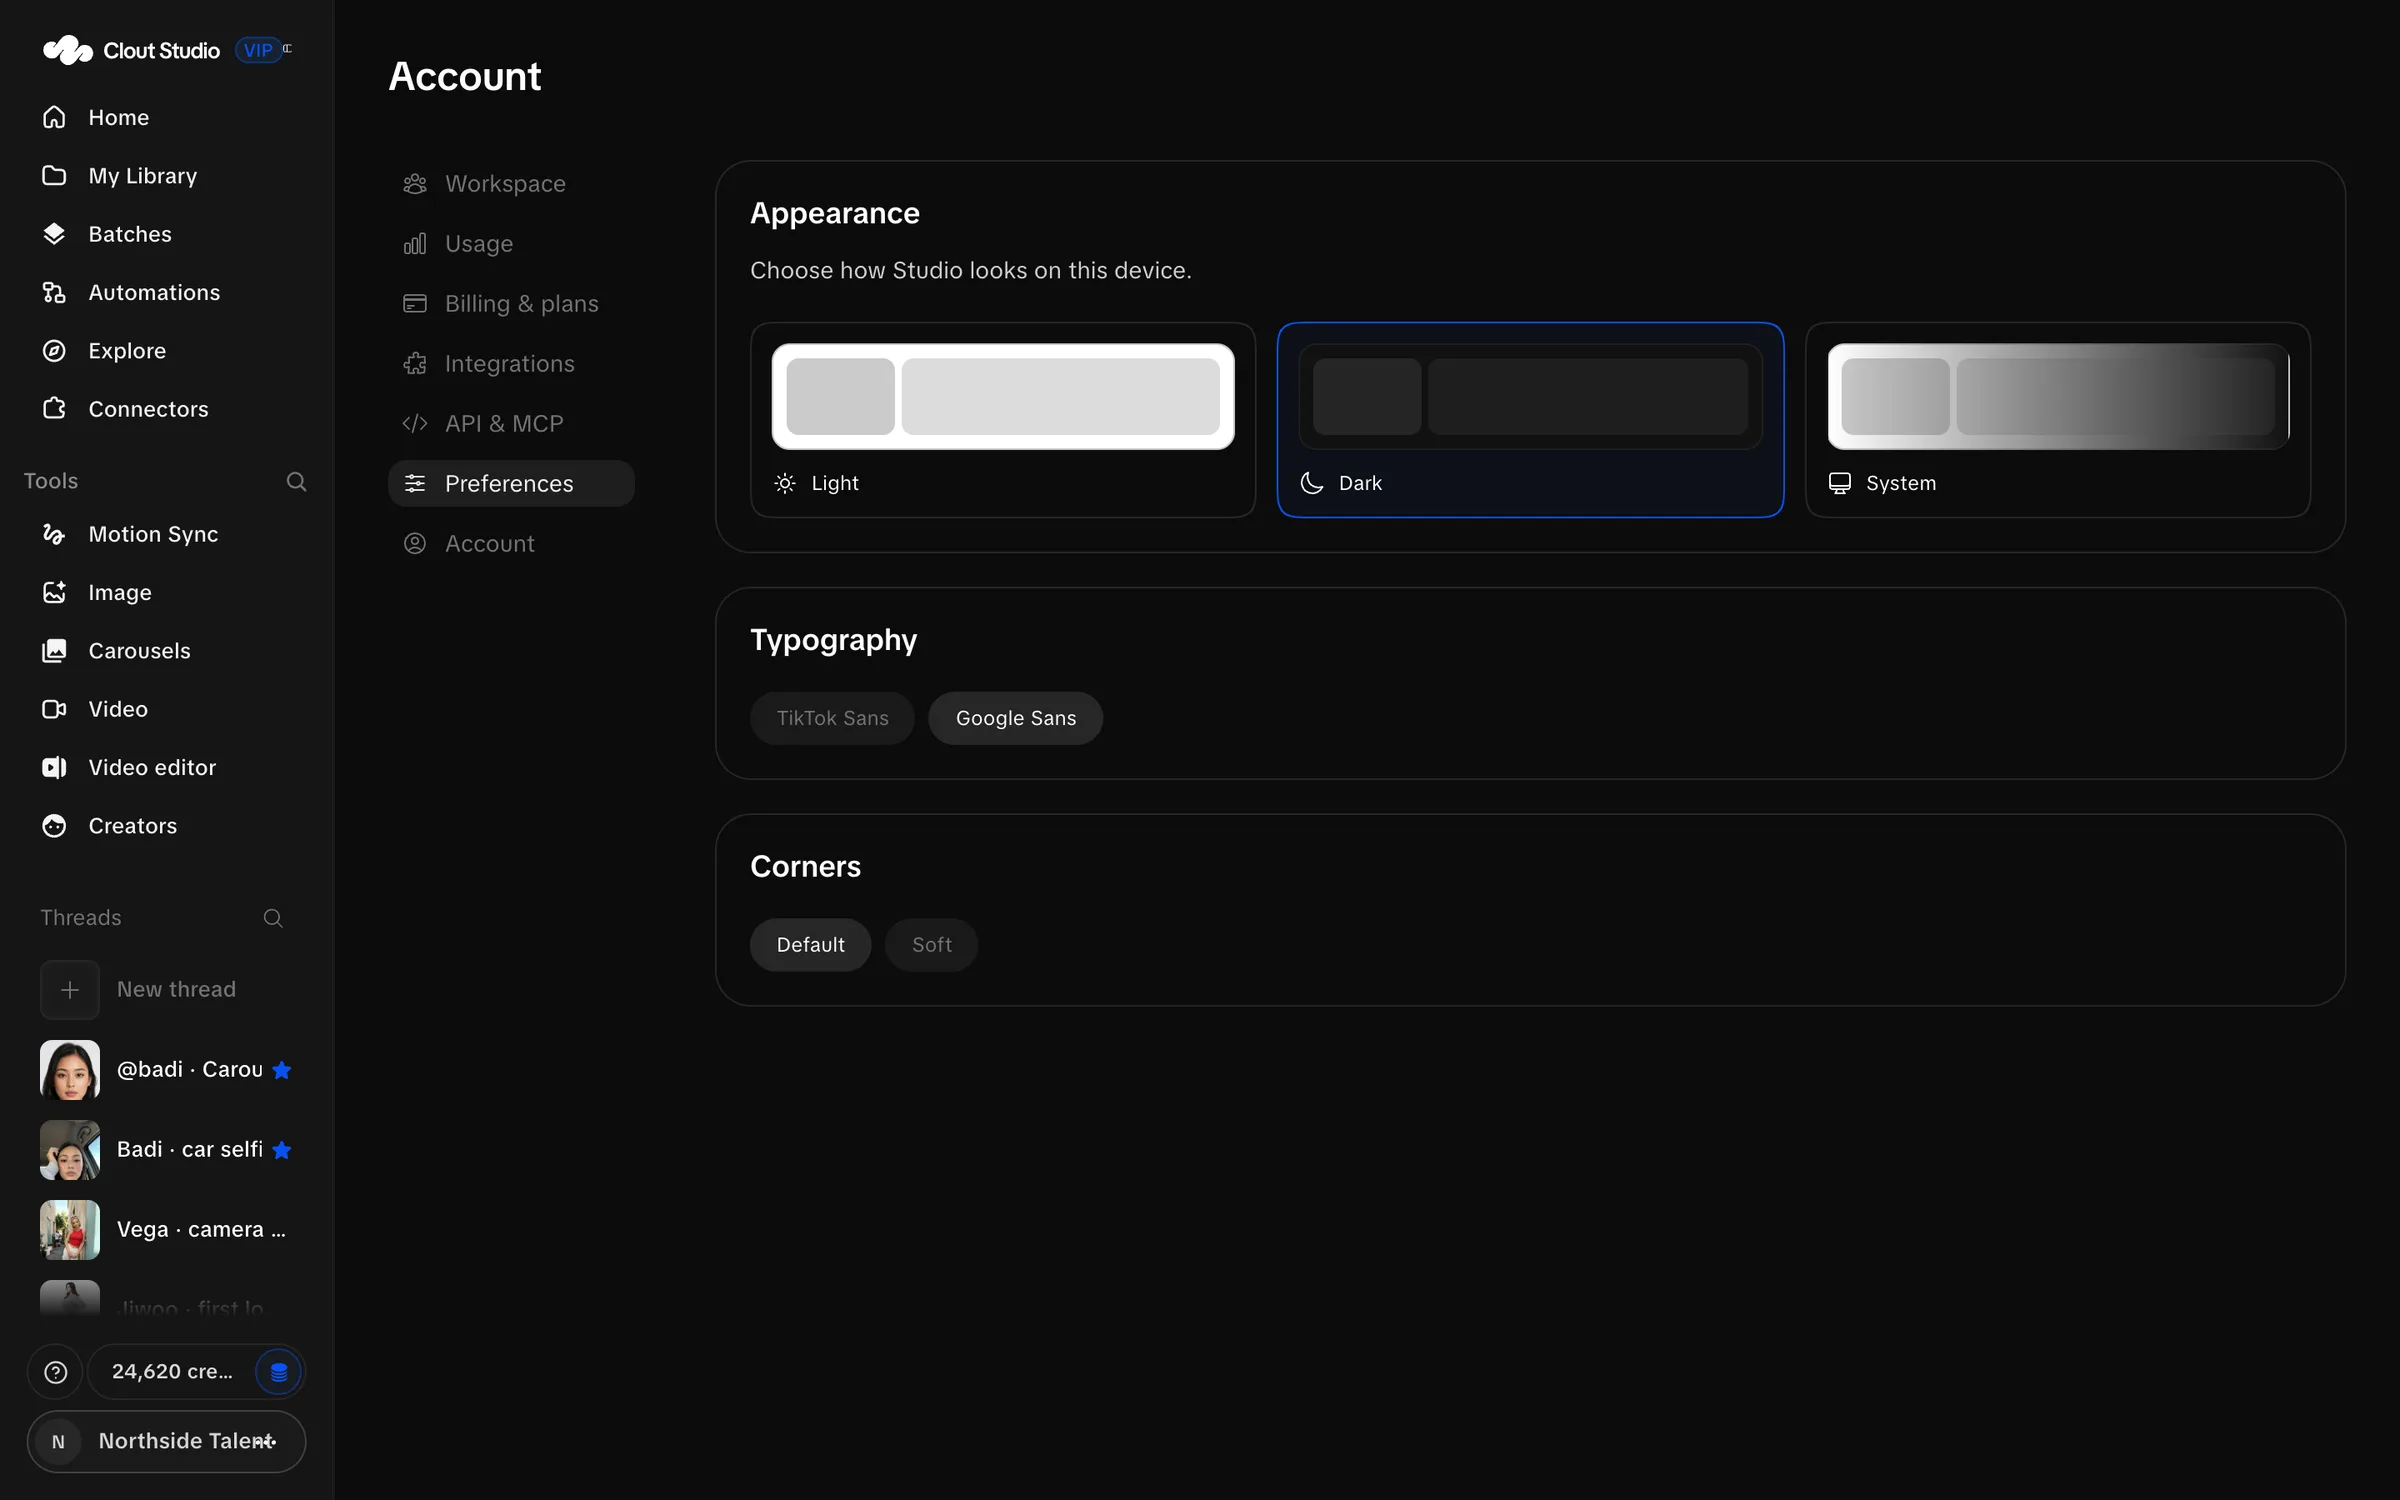Open the Creators tool

(x=166, y=826)
